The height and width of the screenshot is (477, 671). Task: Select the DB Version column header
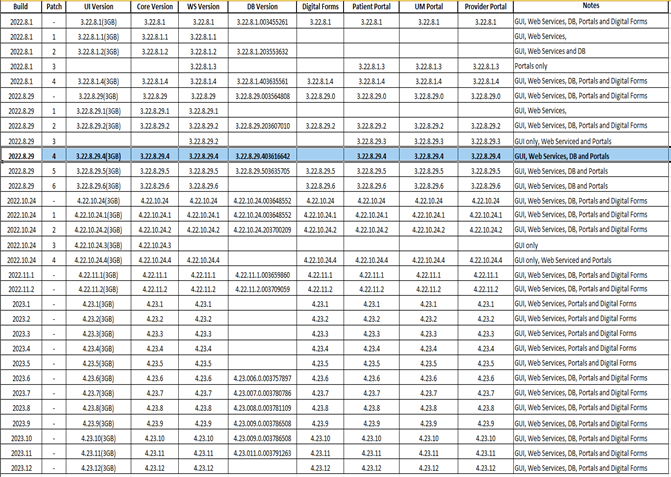262,6
